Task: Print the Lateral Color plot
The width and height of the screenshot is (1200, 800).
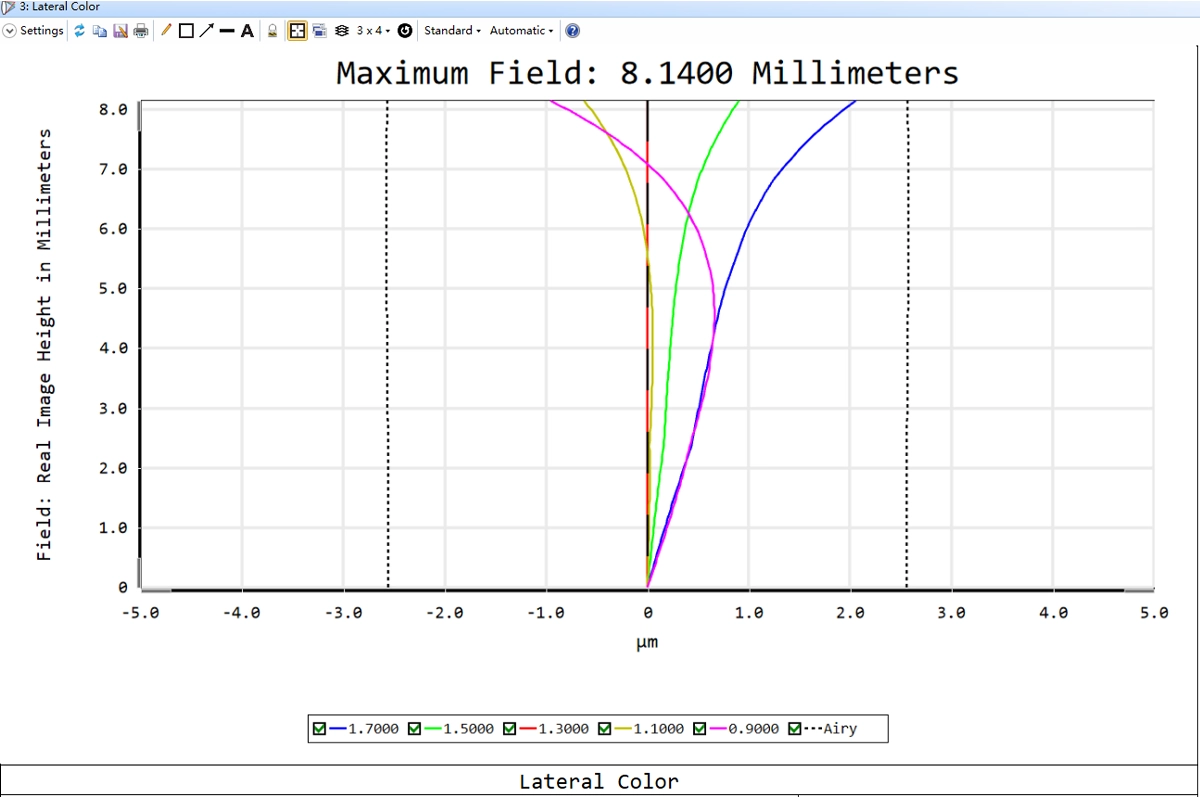Action: click(x=141, y=31)
